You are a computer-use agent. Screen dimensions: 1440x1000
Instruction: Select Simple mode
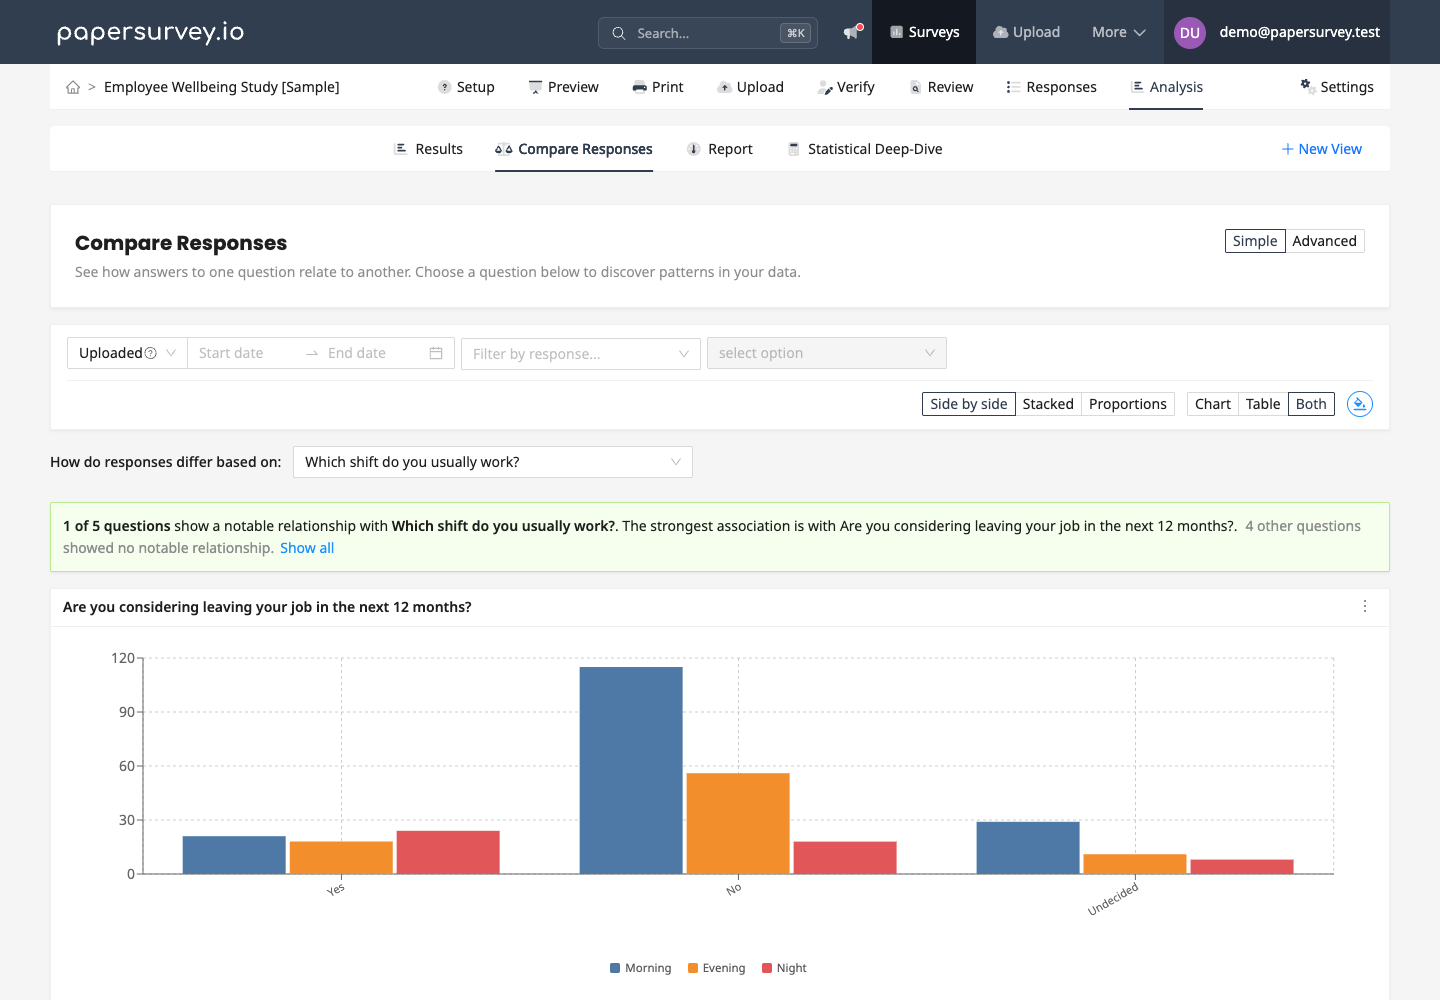click(x=1255, y=241)
